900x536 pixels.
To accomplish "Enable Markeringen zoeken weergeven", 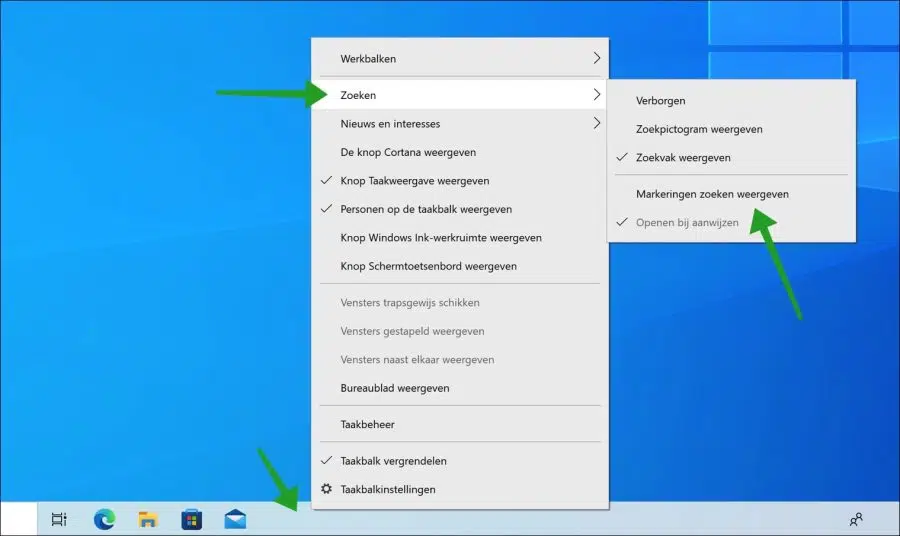I will tap(731, 194).
